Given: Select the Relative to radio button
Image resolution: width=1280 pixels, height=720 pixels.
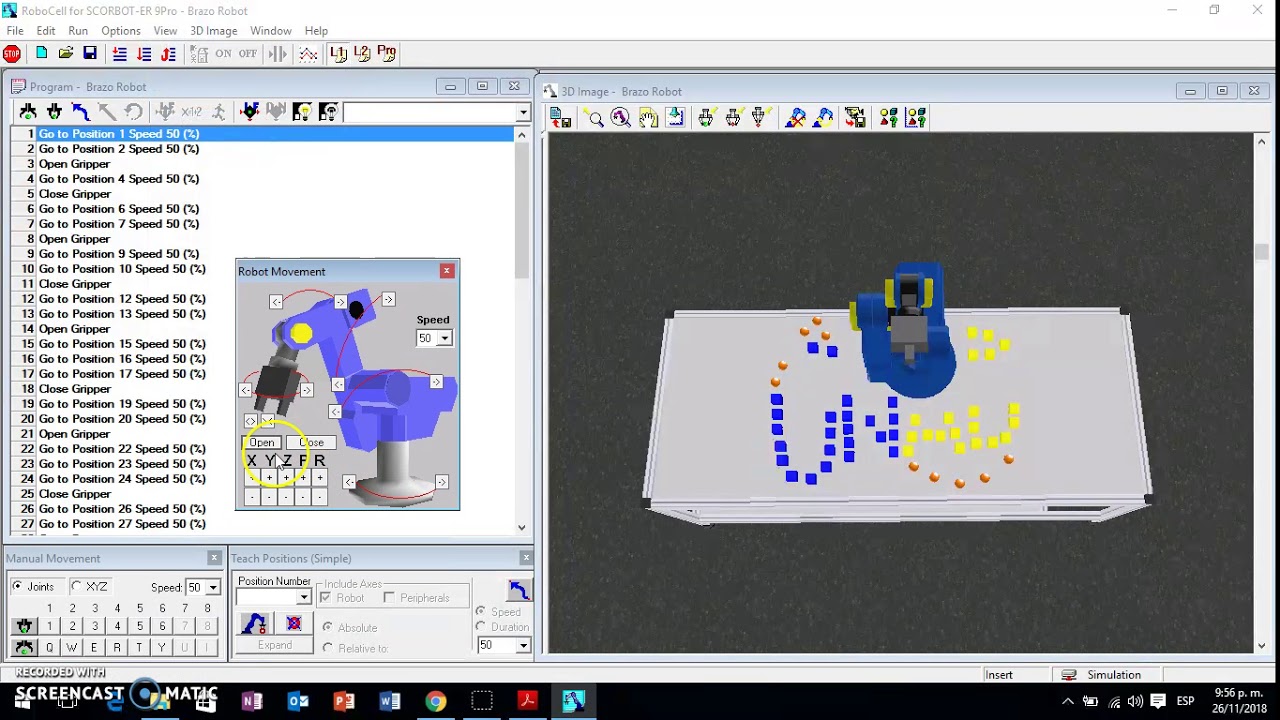Looking at the screenshot, I should pyautogui.click(x=327, y=648).
